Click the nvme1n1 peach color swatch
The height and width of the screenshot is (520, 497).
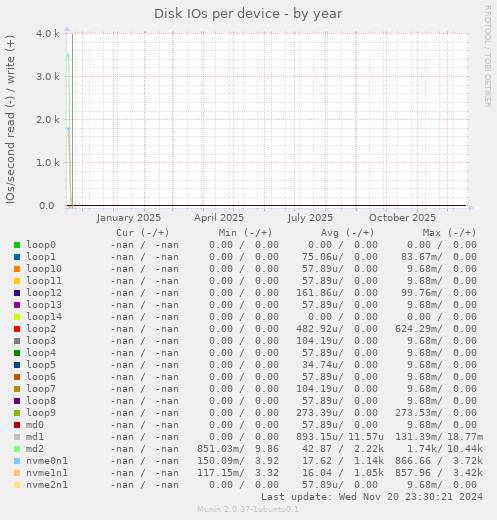pos(17,473)
